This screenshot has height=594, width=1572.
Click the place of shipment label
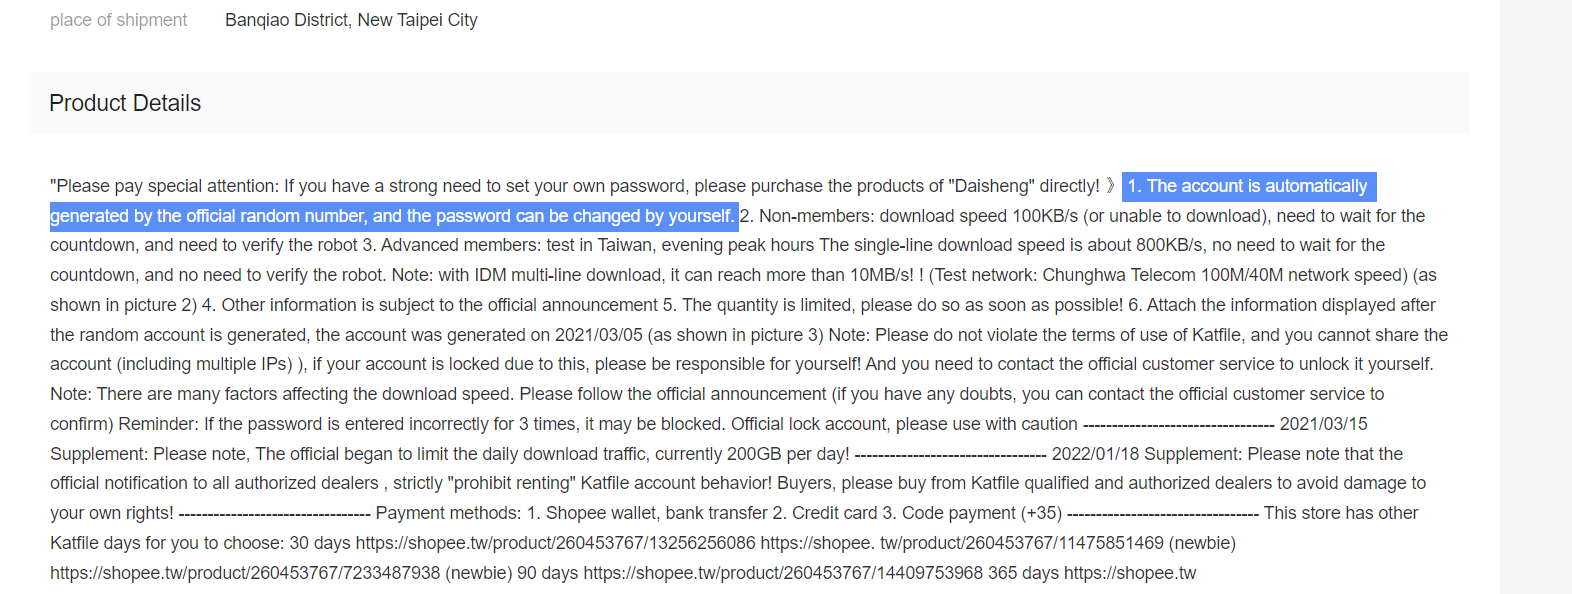[119, 20]
